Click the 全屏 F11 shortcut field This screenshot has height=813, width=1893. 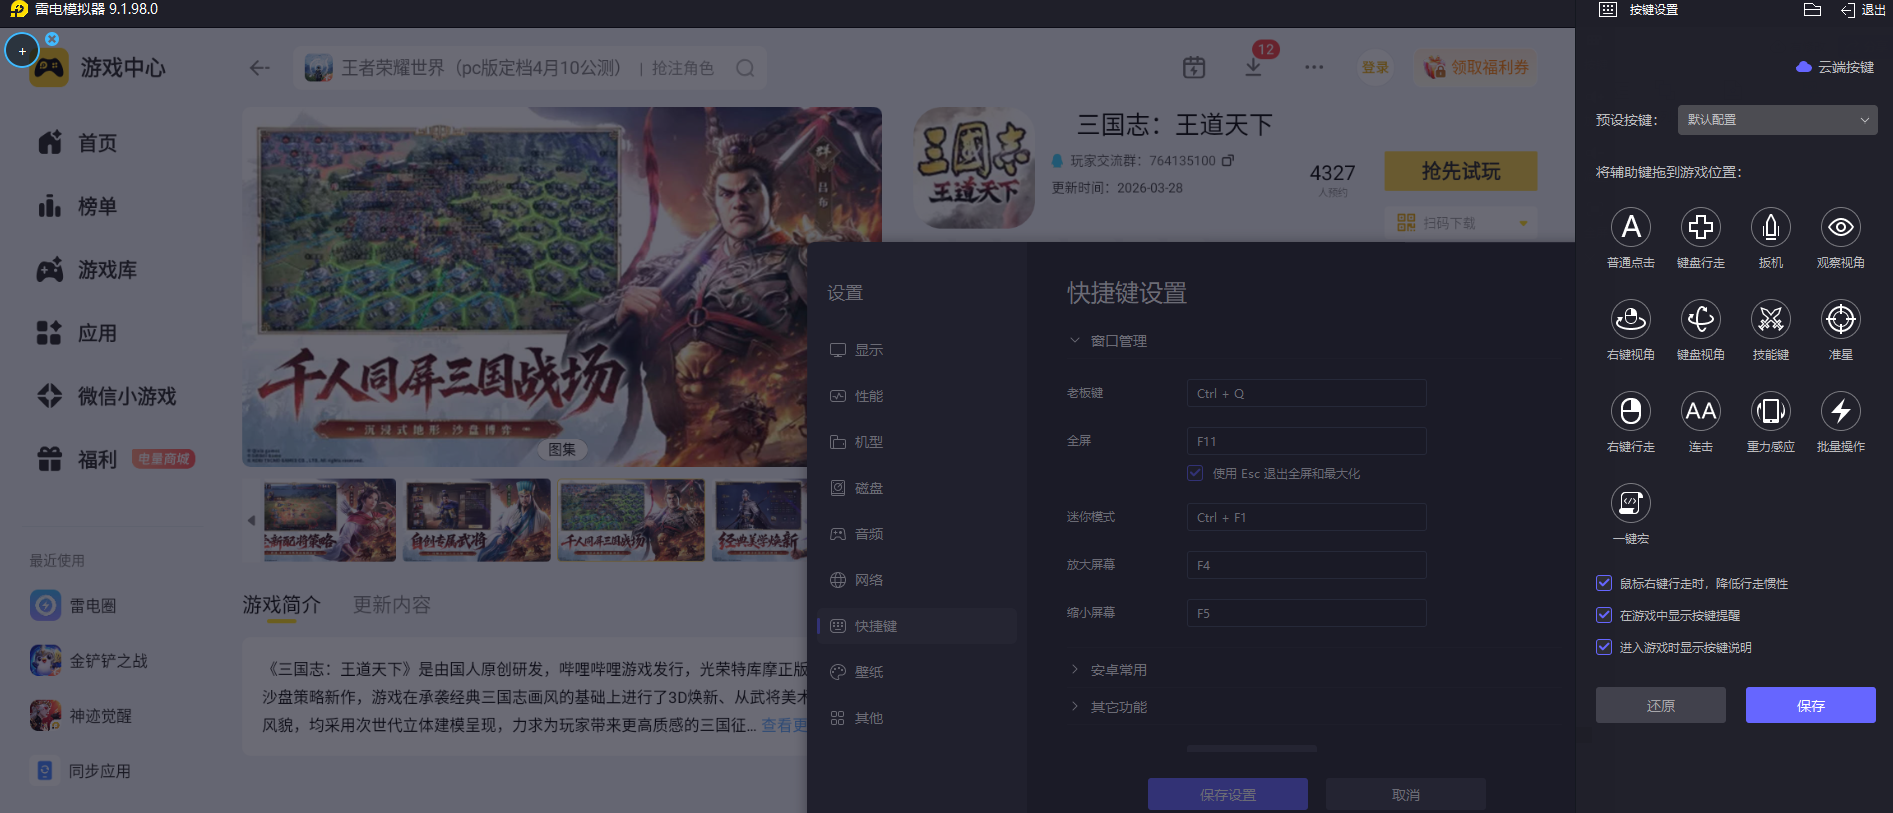pyautogui.click(x=1307, y=441)
